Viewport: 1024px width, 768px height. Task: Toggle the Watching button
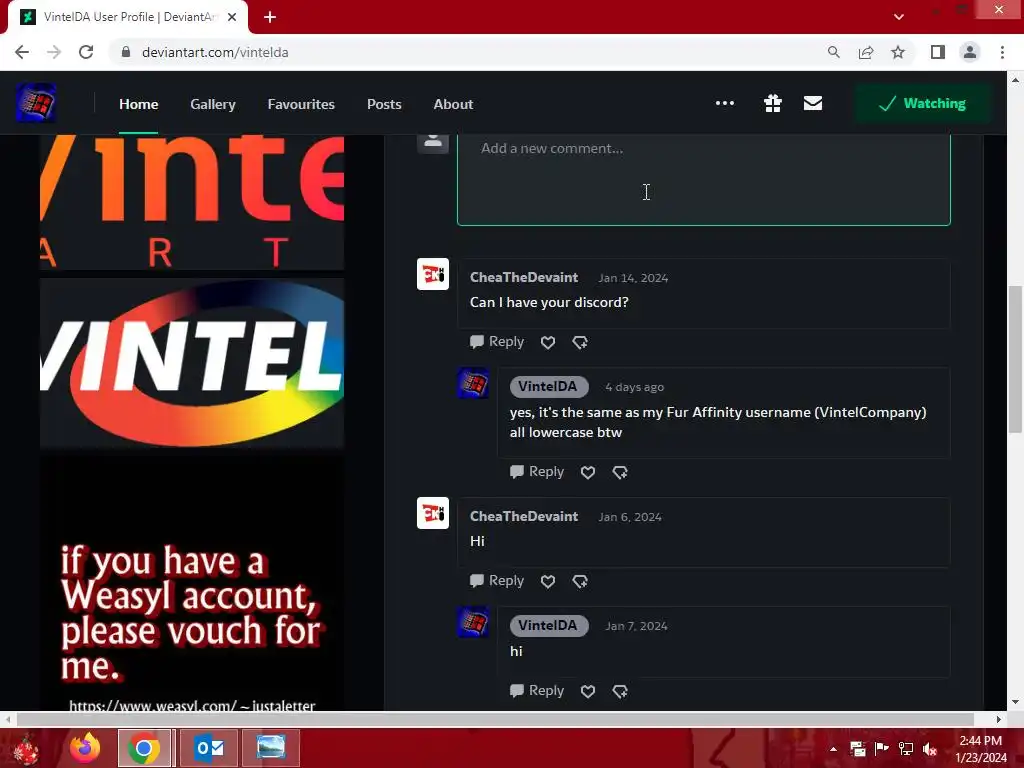(922, 103)
